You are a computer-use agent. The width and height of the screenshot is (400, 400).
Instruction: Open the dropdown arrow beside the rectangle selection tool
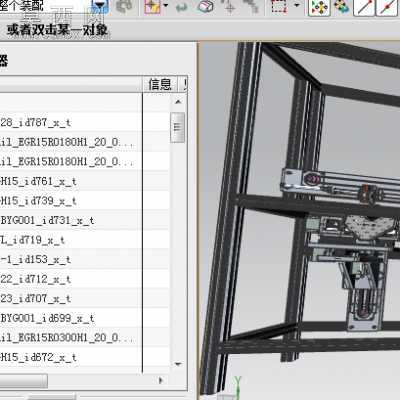(296, 6)
